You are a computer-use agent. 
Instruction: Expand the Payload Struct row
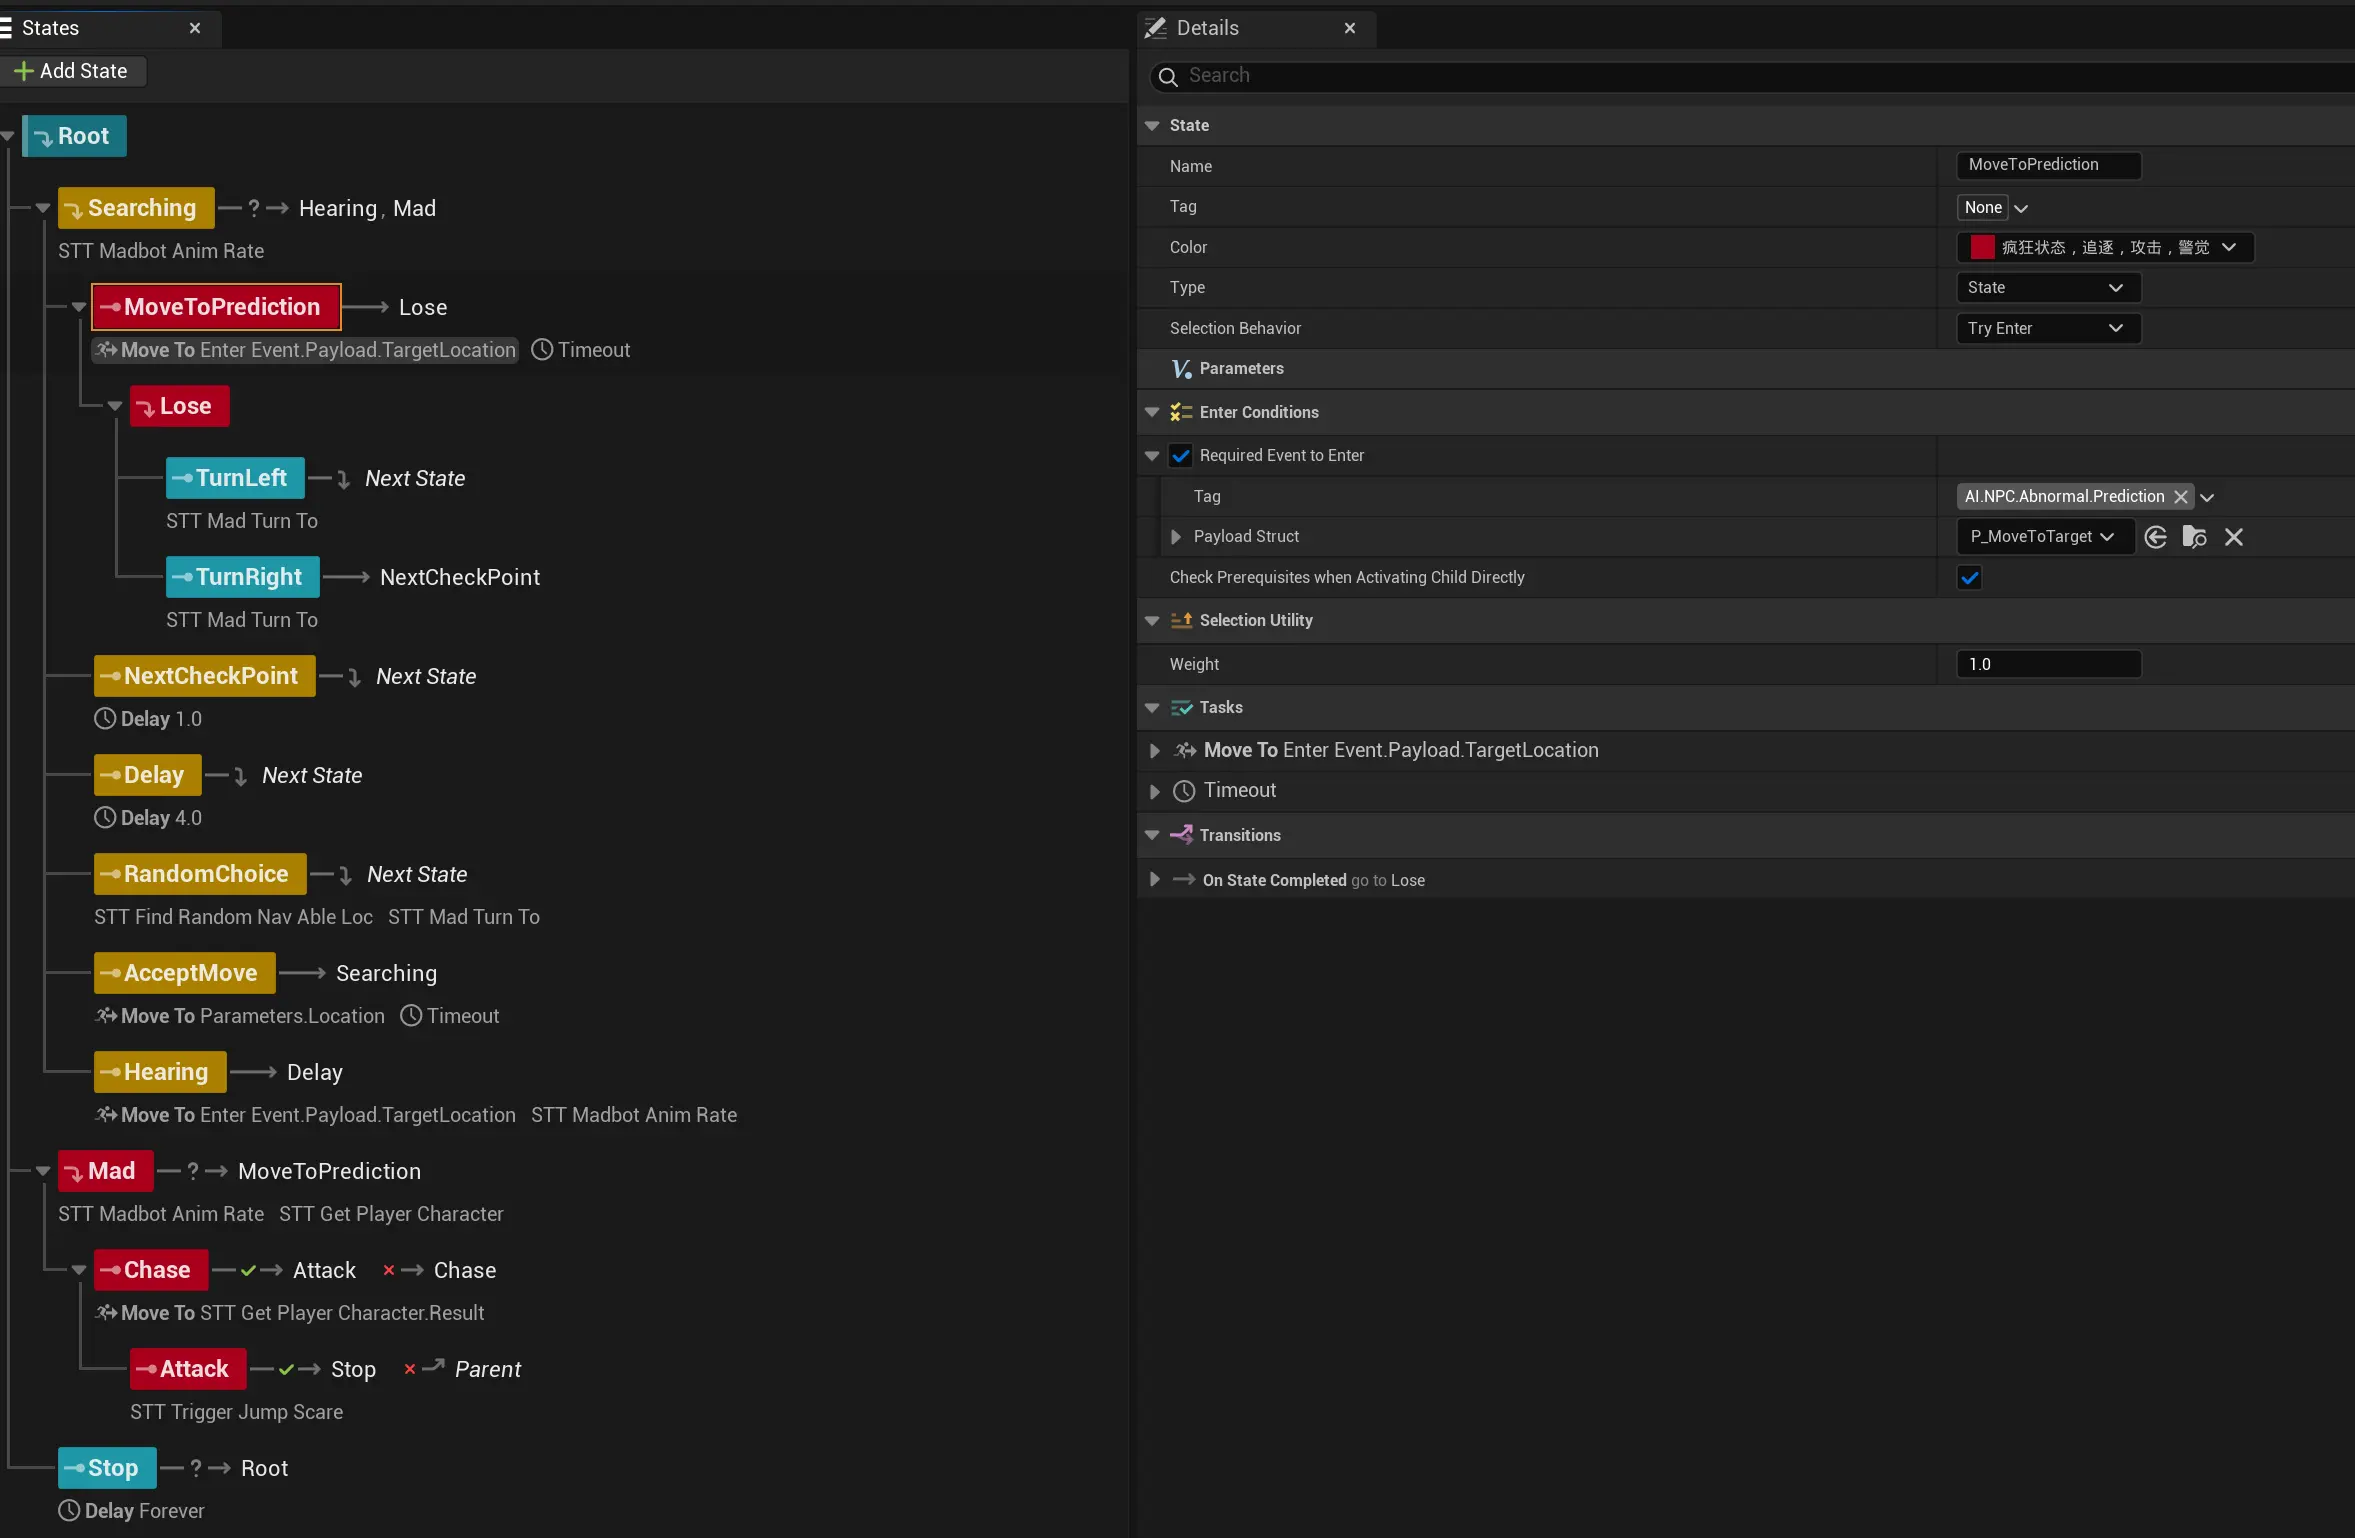pos(1175,537)
